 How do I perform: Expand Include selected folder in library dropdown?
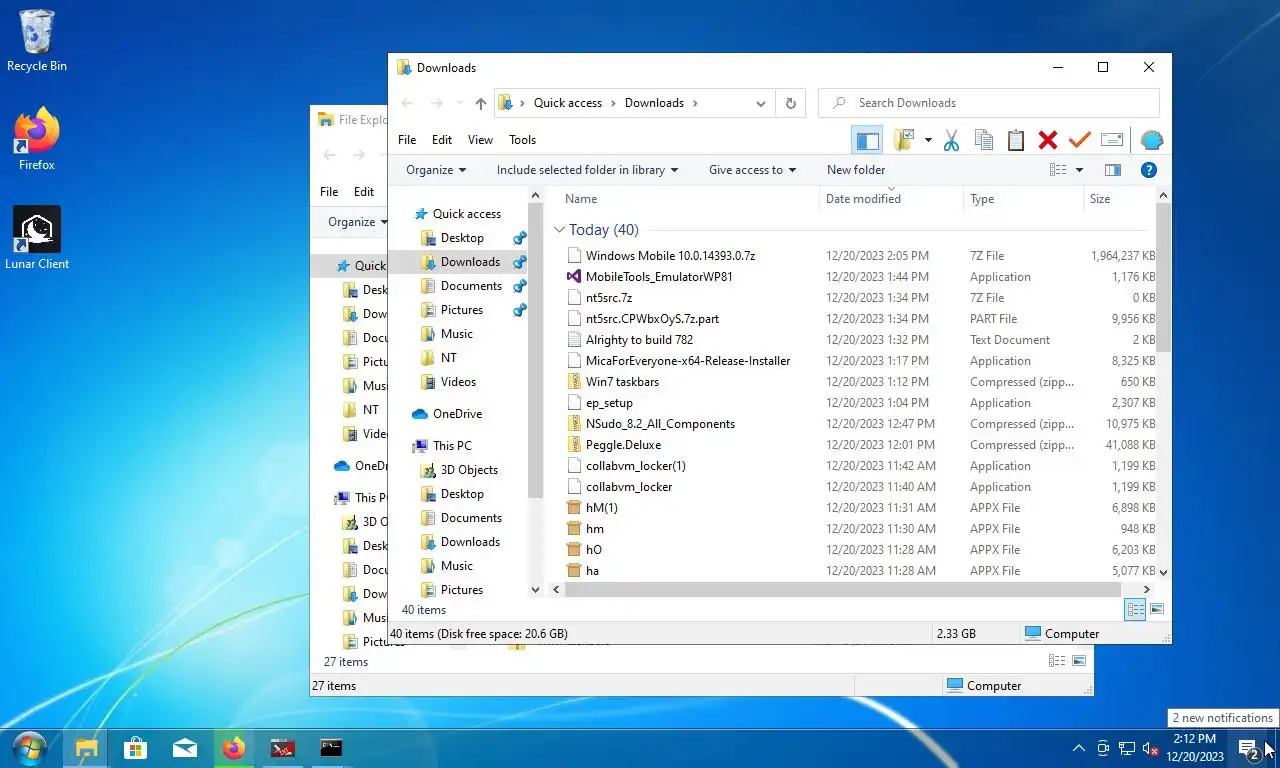click(x=587, y=170)
